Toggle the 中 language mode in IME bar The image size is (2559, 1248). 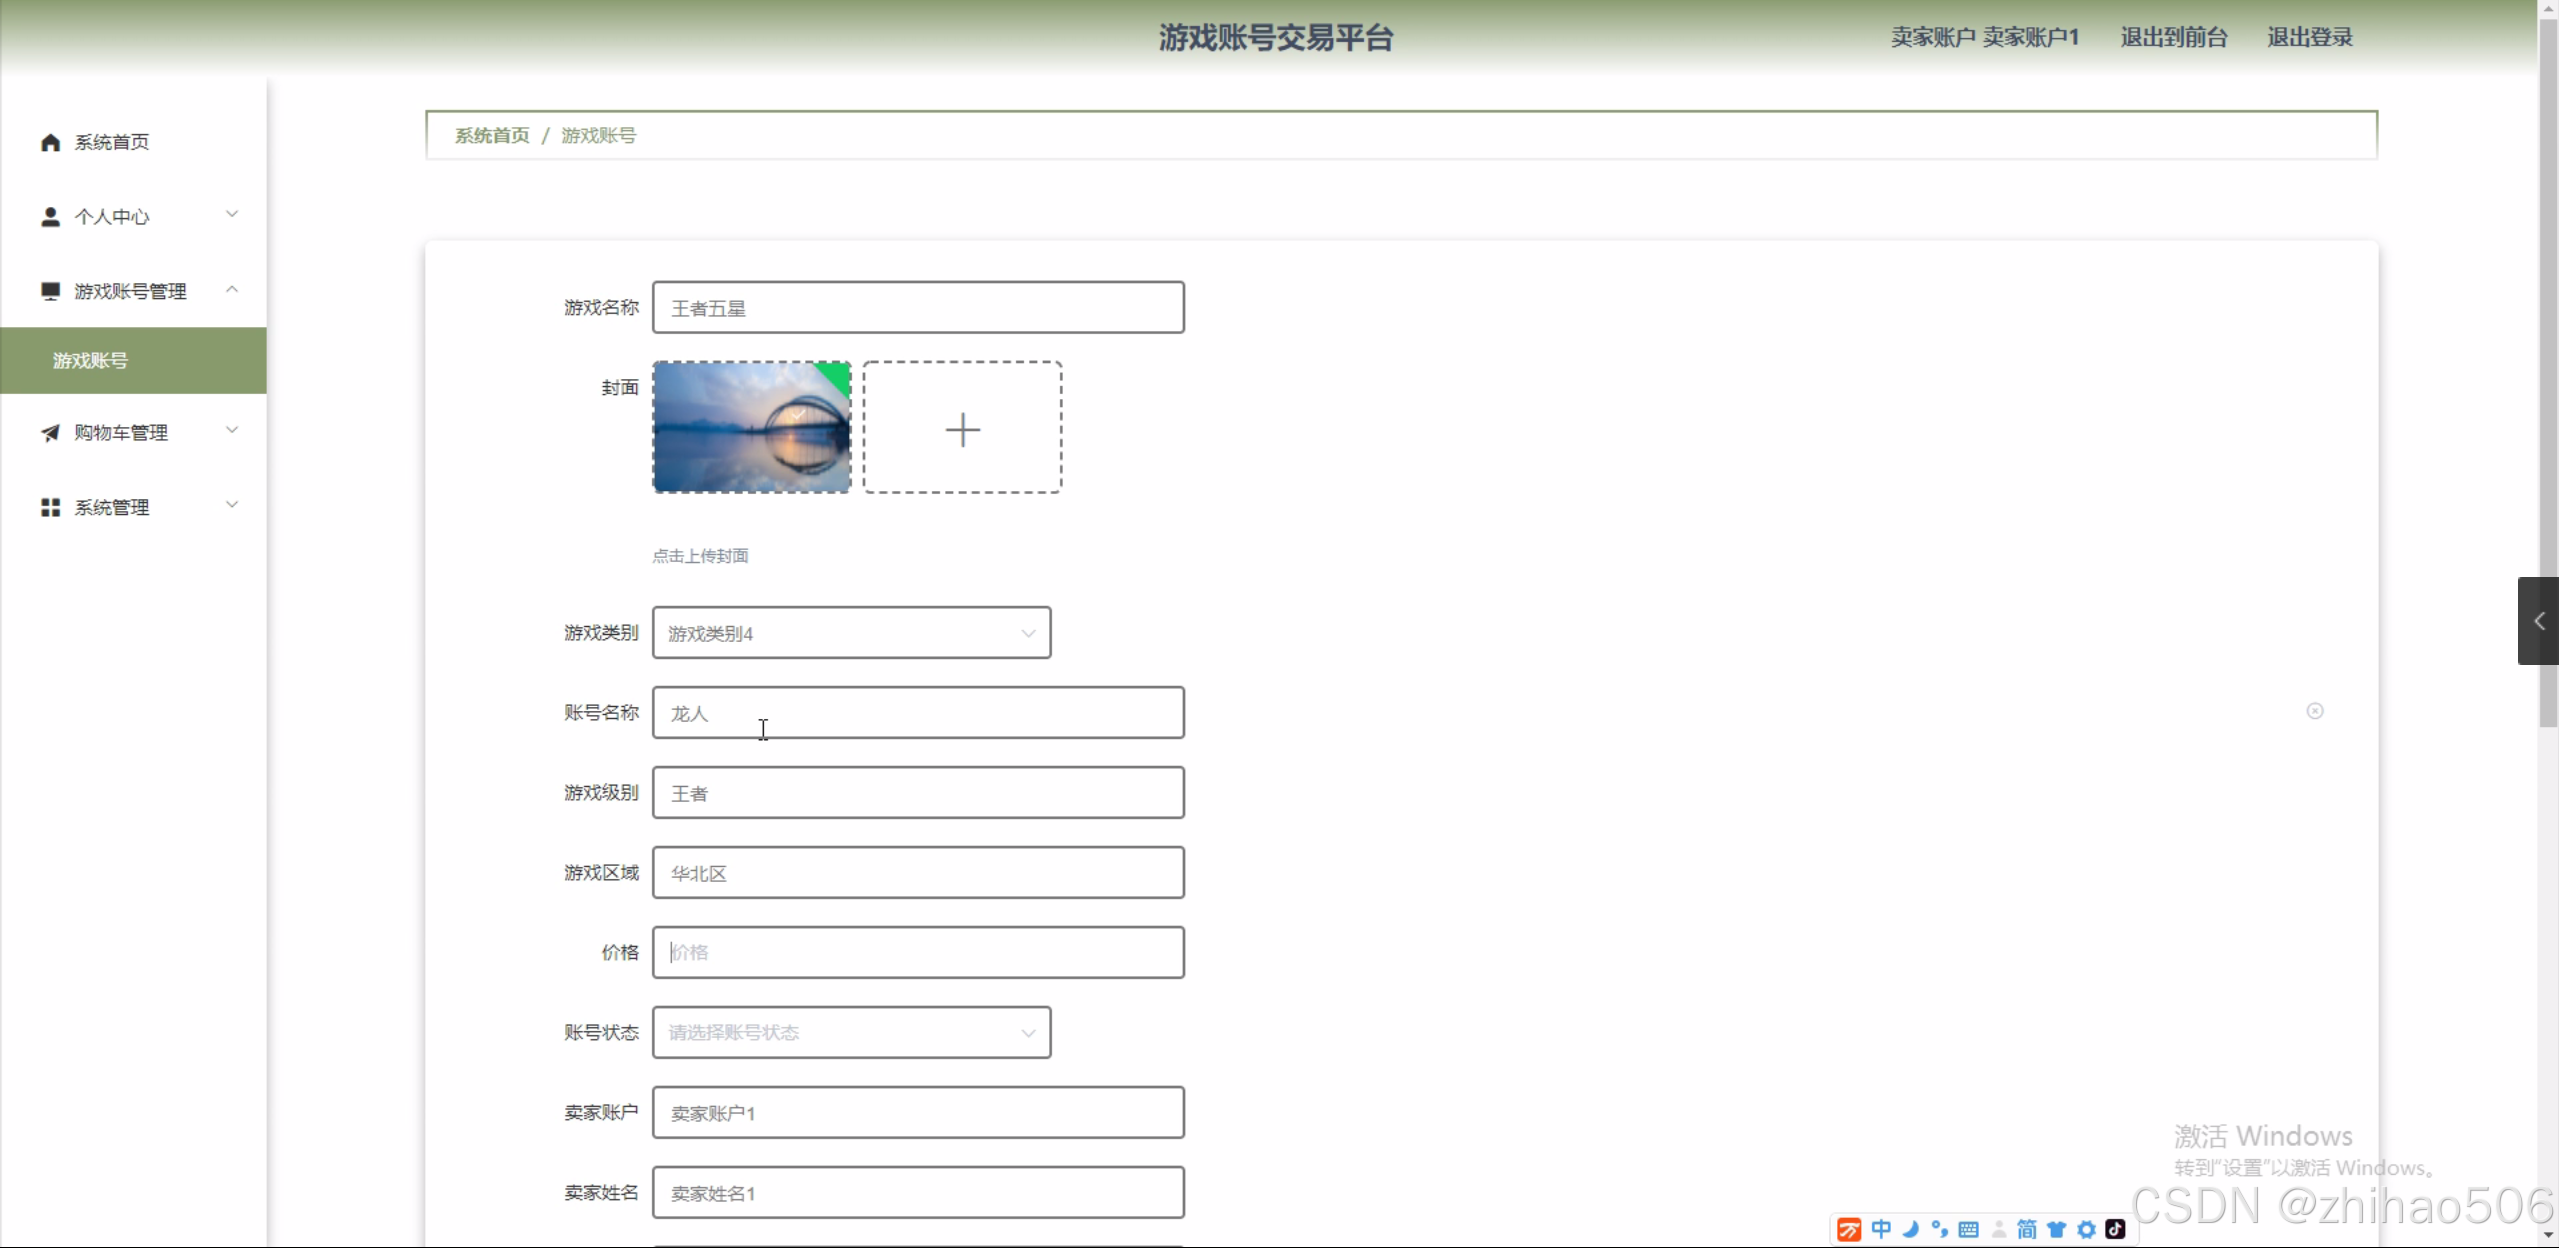tap(1881, 1229)
